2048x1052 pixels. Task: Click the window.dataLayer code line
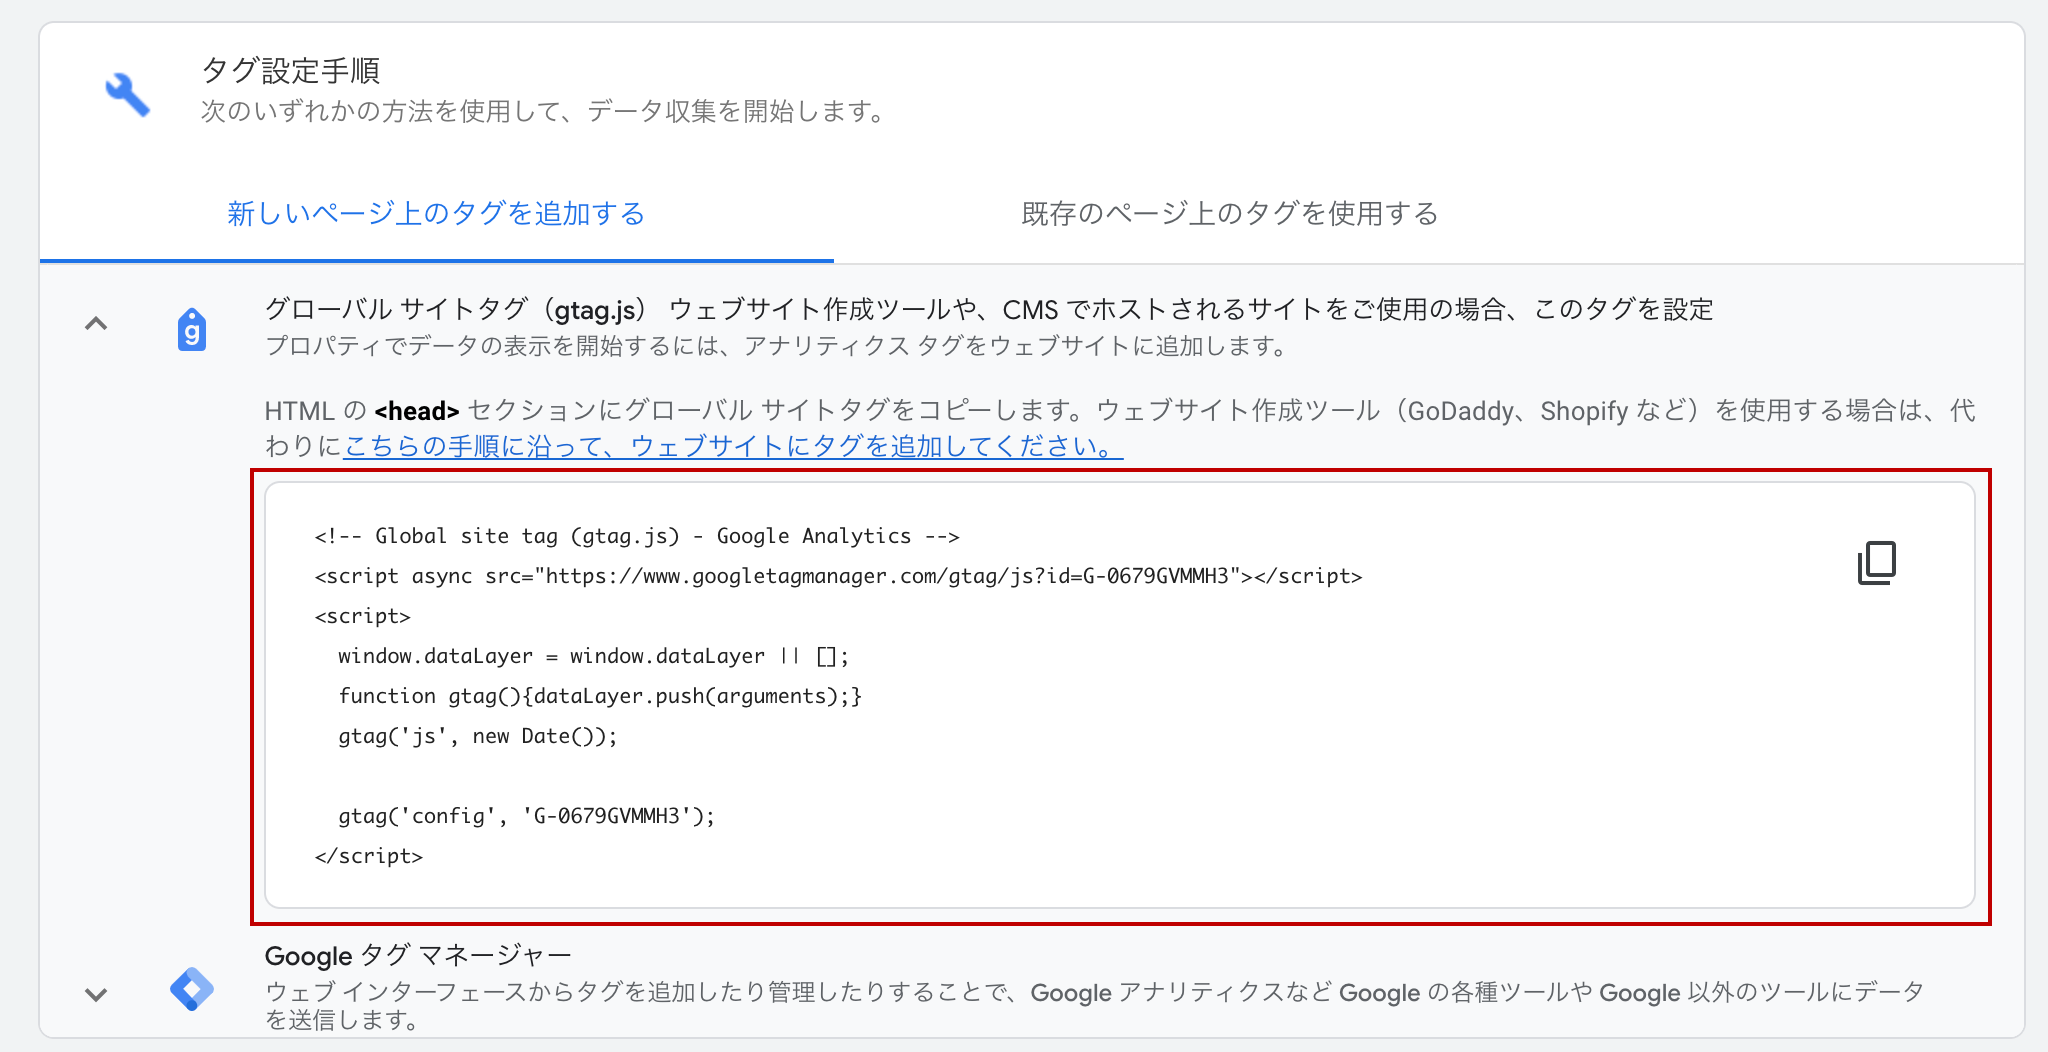click(x=594, y=656)
